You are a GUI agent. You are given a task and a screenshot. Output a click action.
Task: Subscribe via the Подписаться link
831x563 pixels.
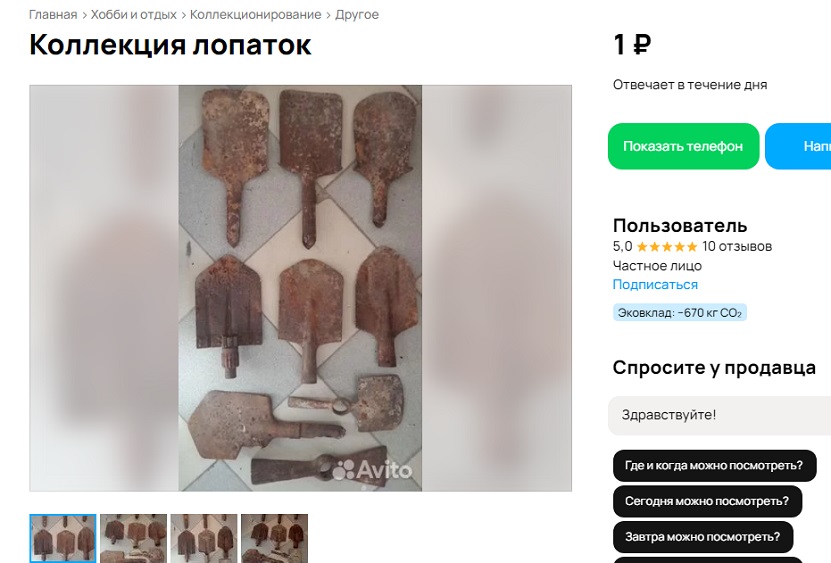(655, 285)
